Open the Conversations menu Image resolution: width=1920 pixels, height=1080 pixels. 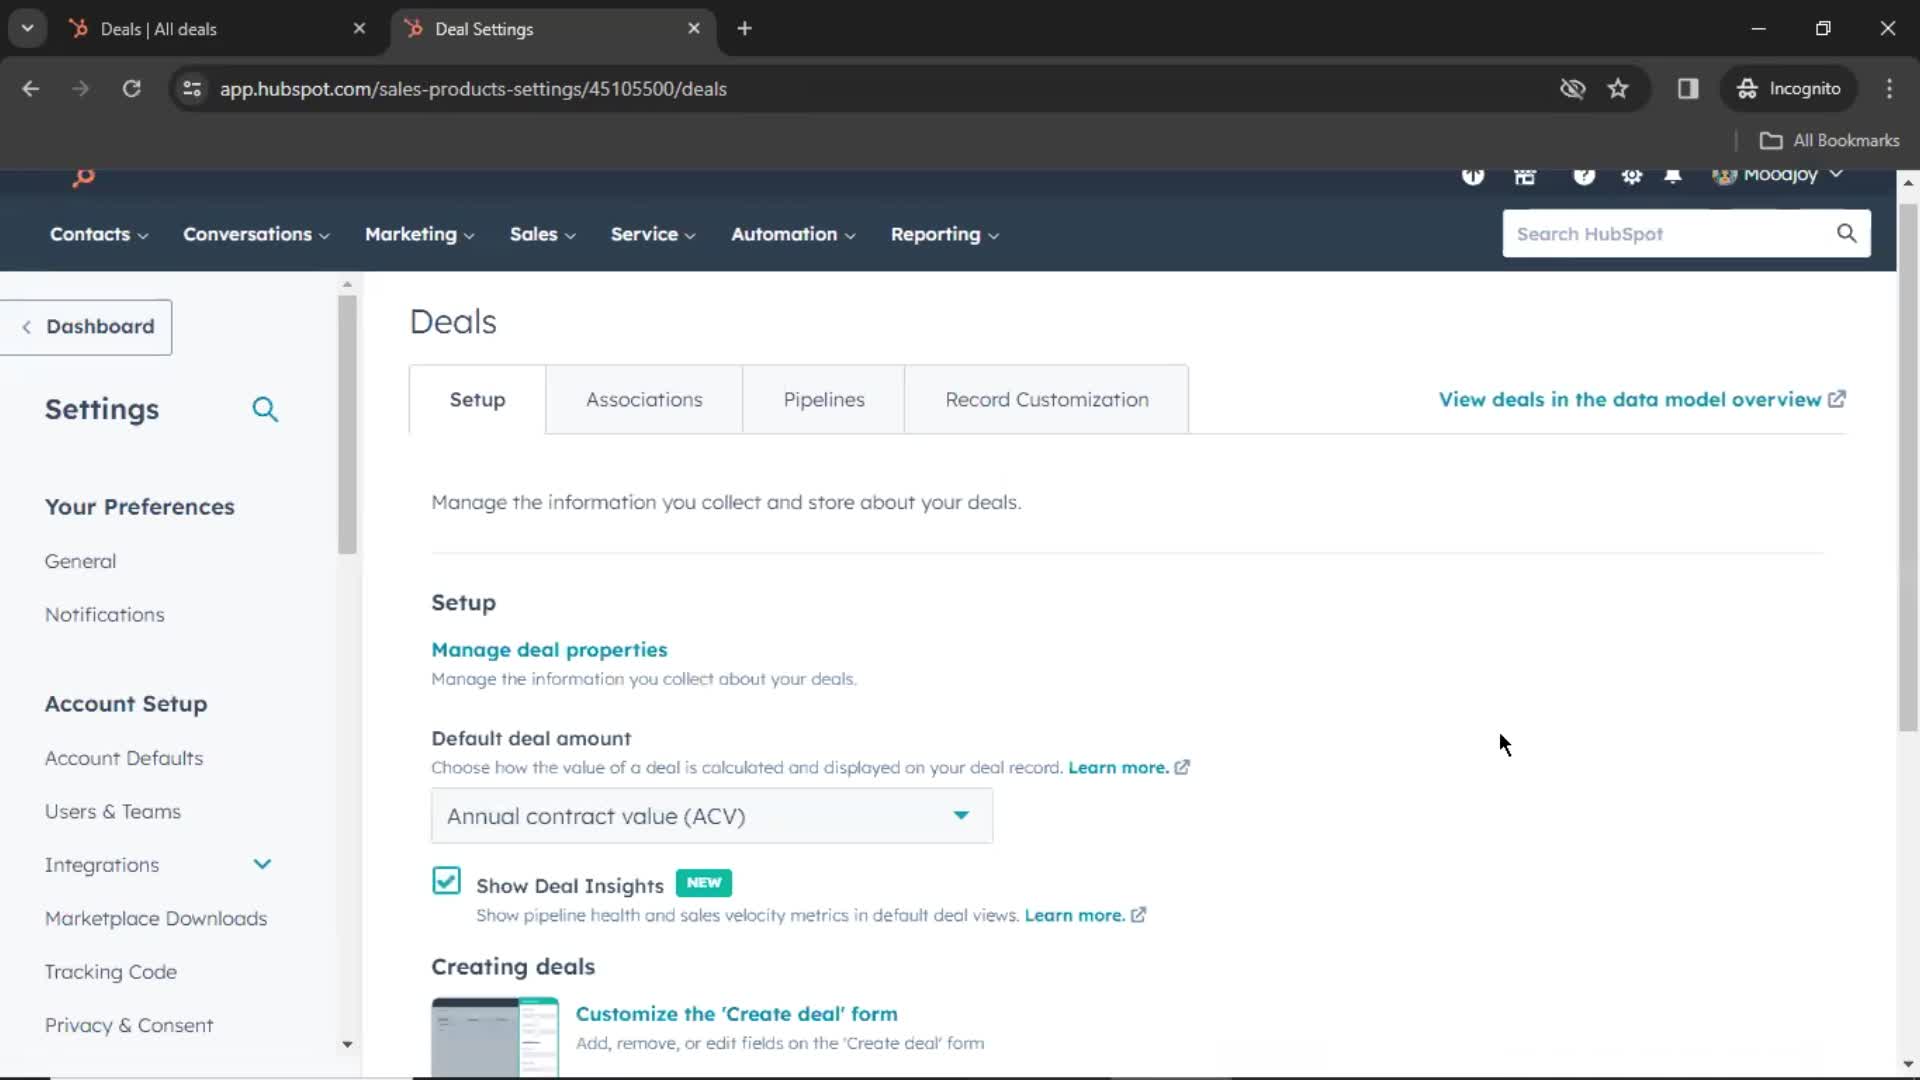256,234
